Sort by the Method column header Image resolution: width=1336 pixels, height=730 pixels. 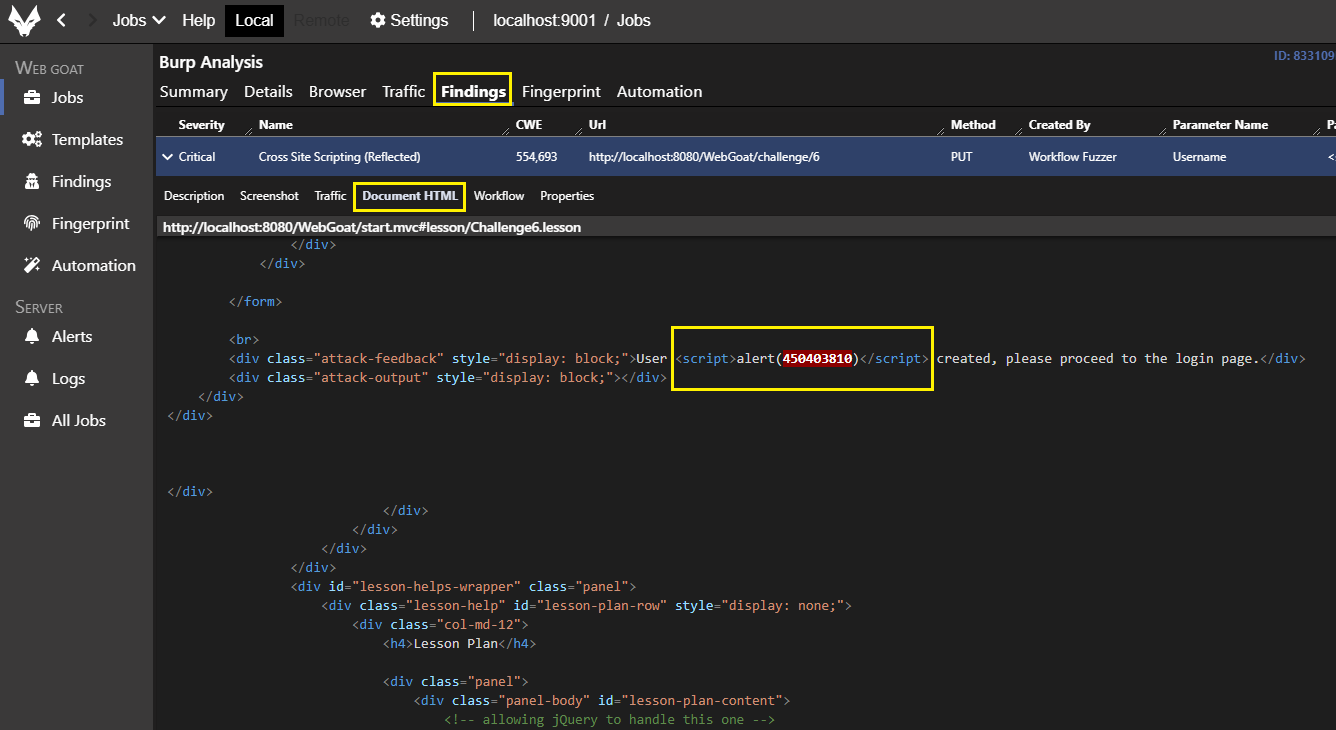tap(973, 125)
